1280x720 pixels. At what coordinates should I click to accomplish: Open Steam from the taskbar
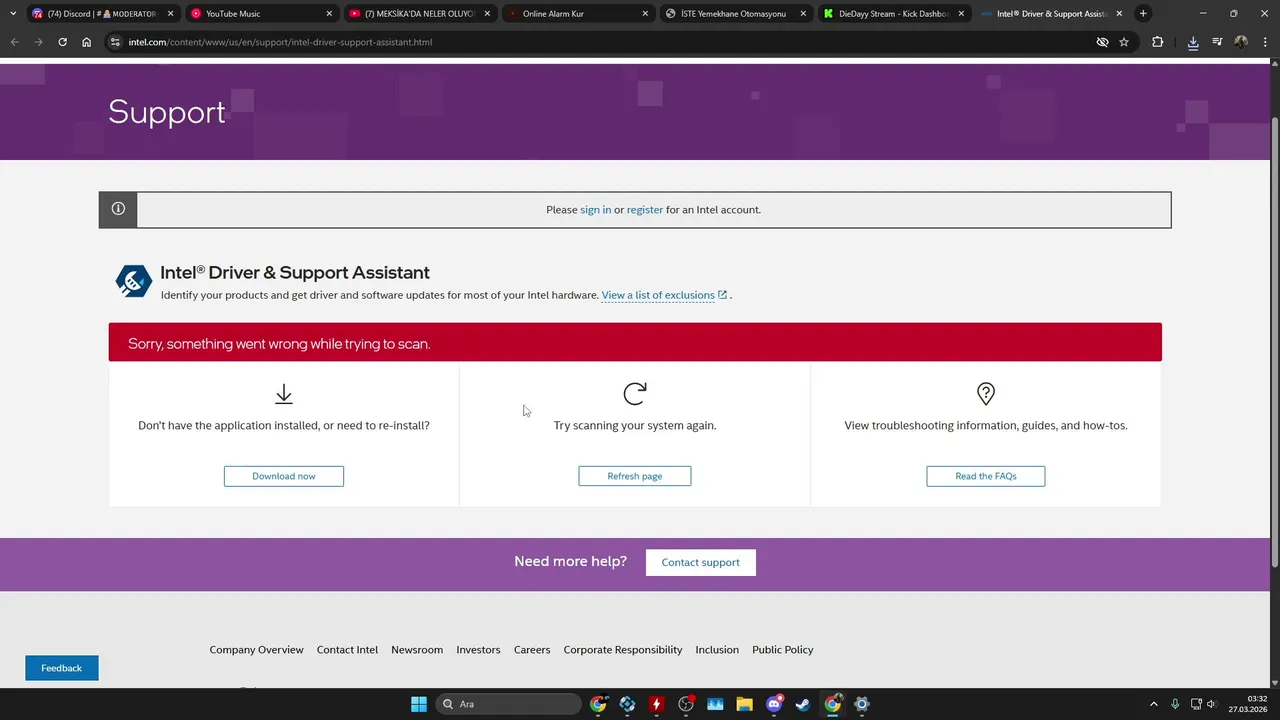pos(802,704)
